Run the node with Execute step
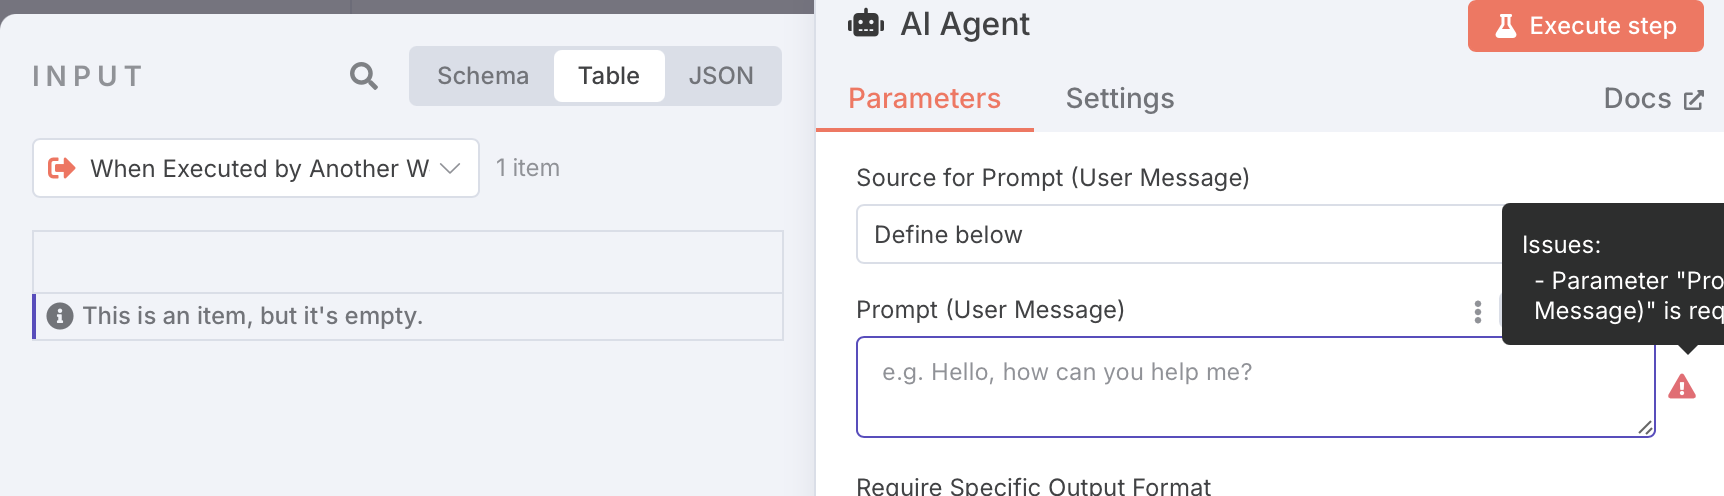 click(1586, 26)
